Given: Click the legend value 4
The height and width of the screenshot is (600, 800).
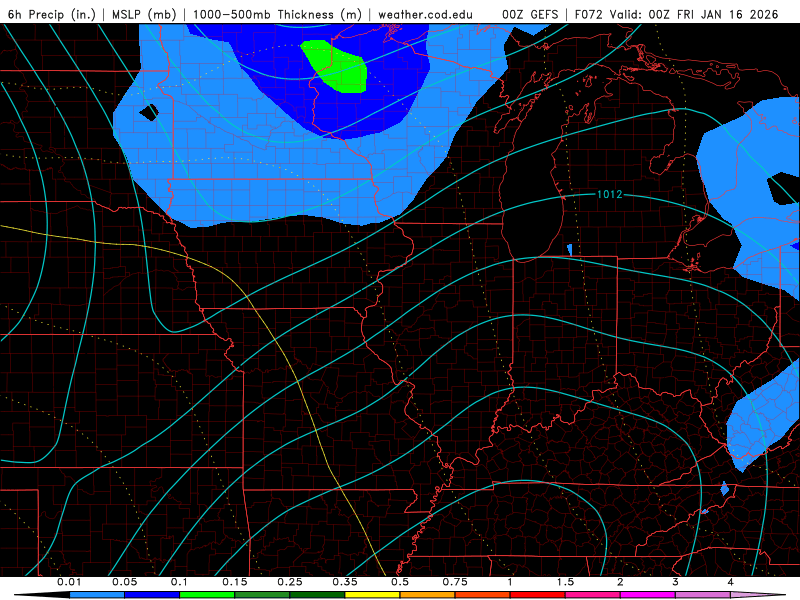Looking at the screenshot, I should tap(731, 582).
